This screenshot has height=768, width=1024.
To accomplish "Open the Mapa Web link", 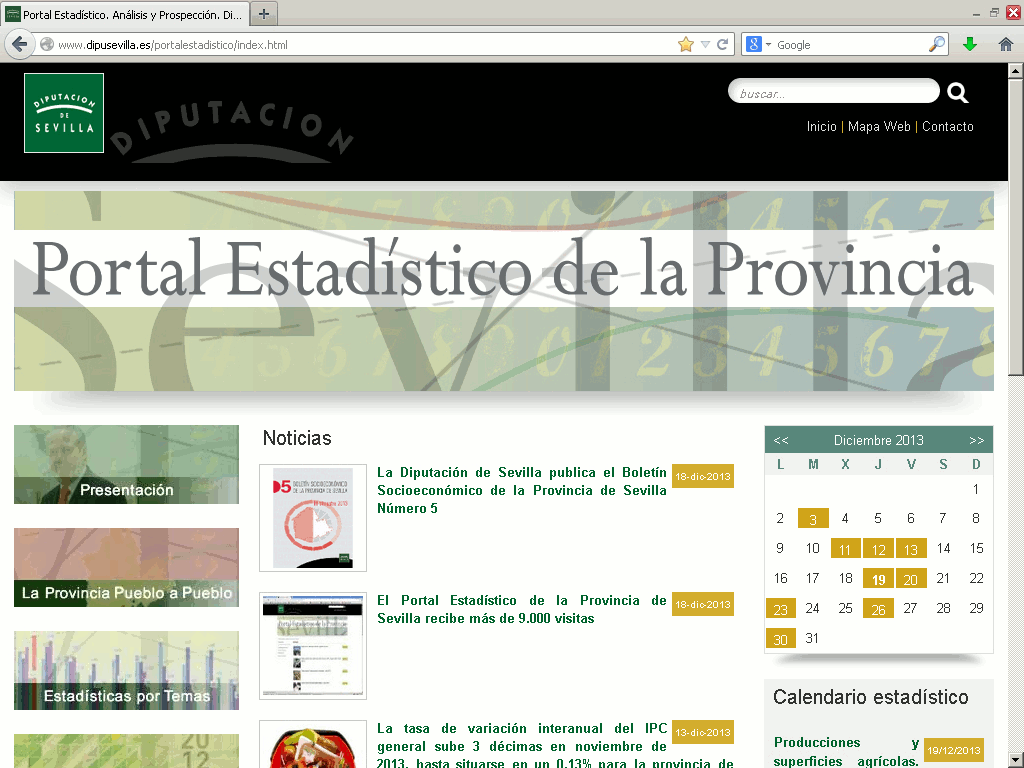I will click(x=879, y=127).
